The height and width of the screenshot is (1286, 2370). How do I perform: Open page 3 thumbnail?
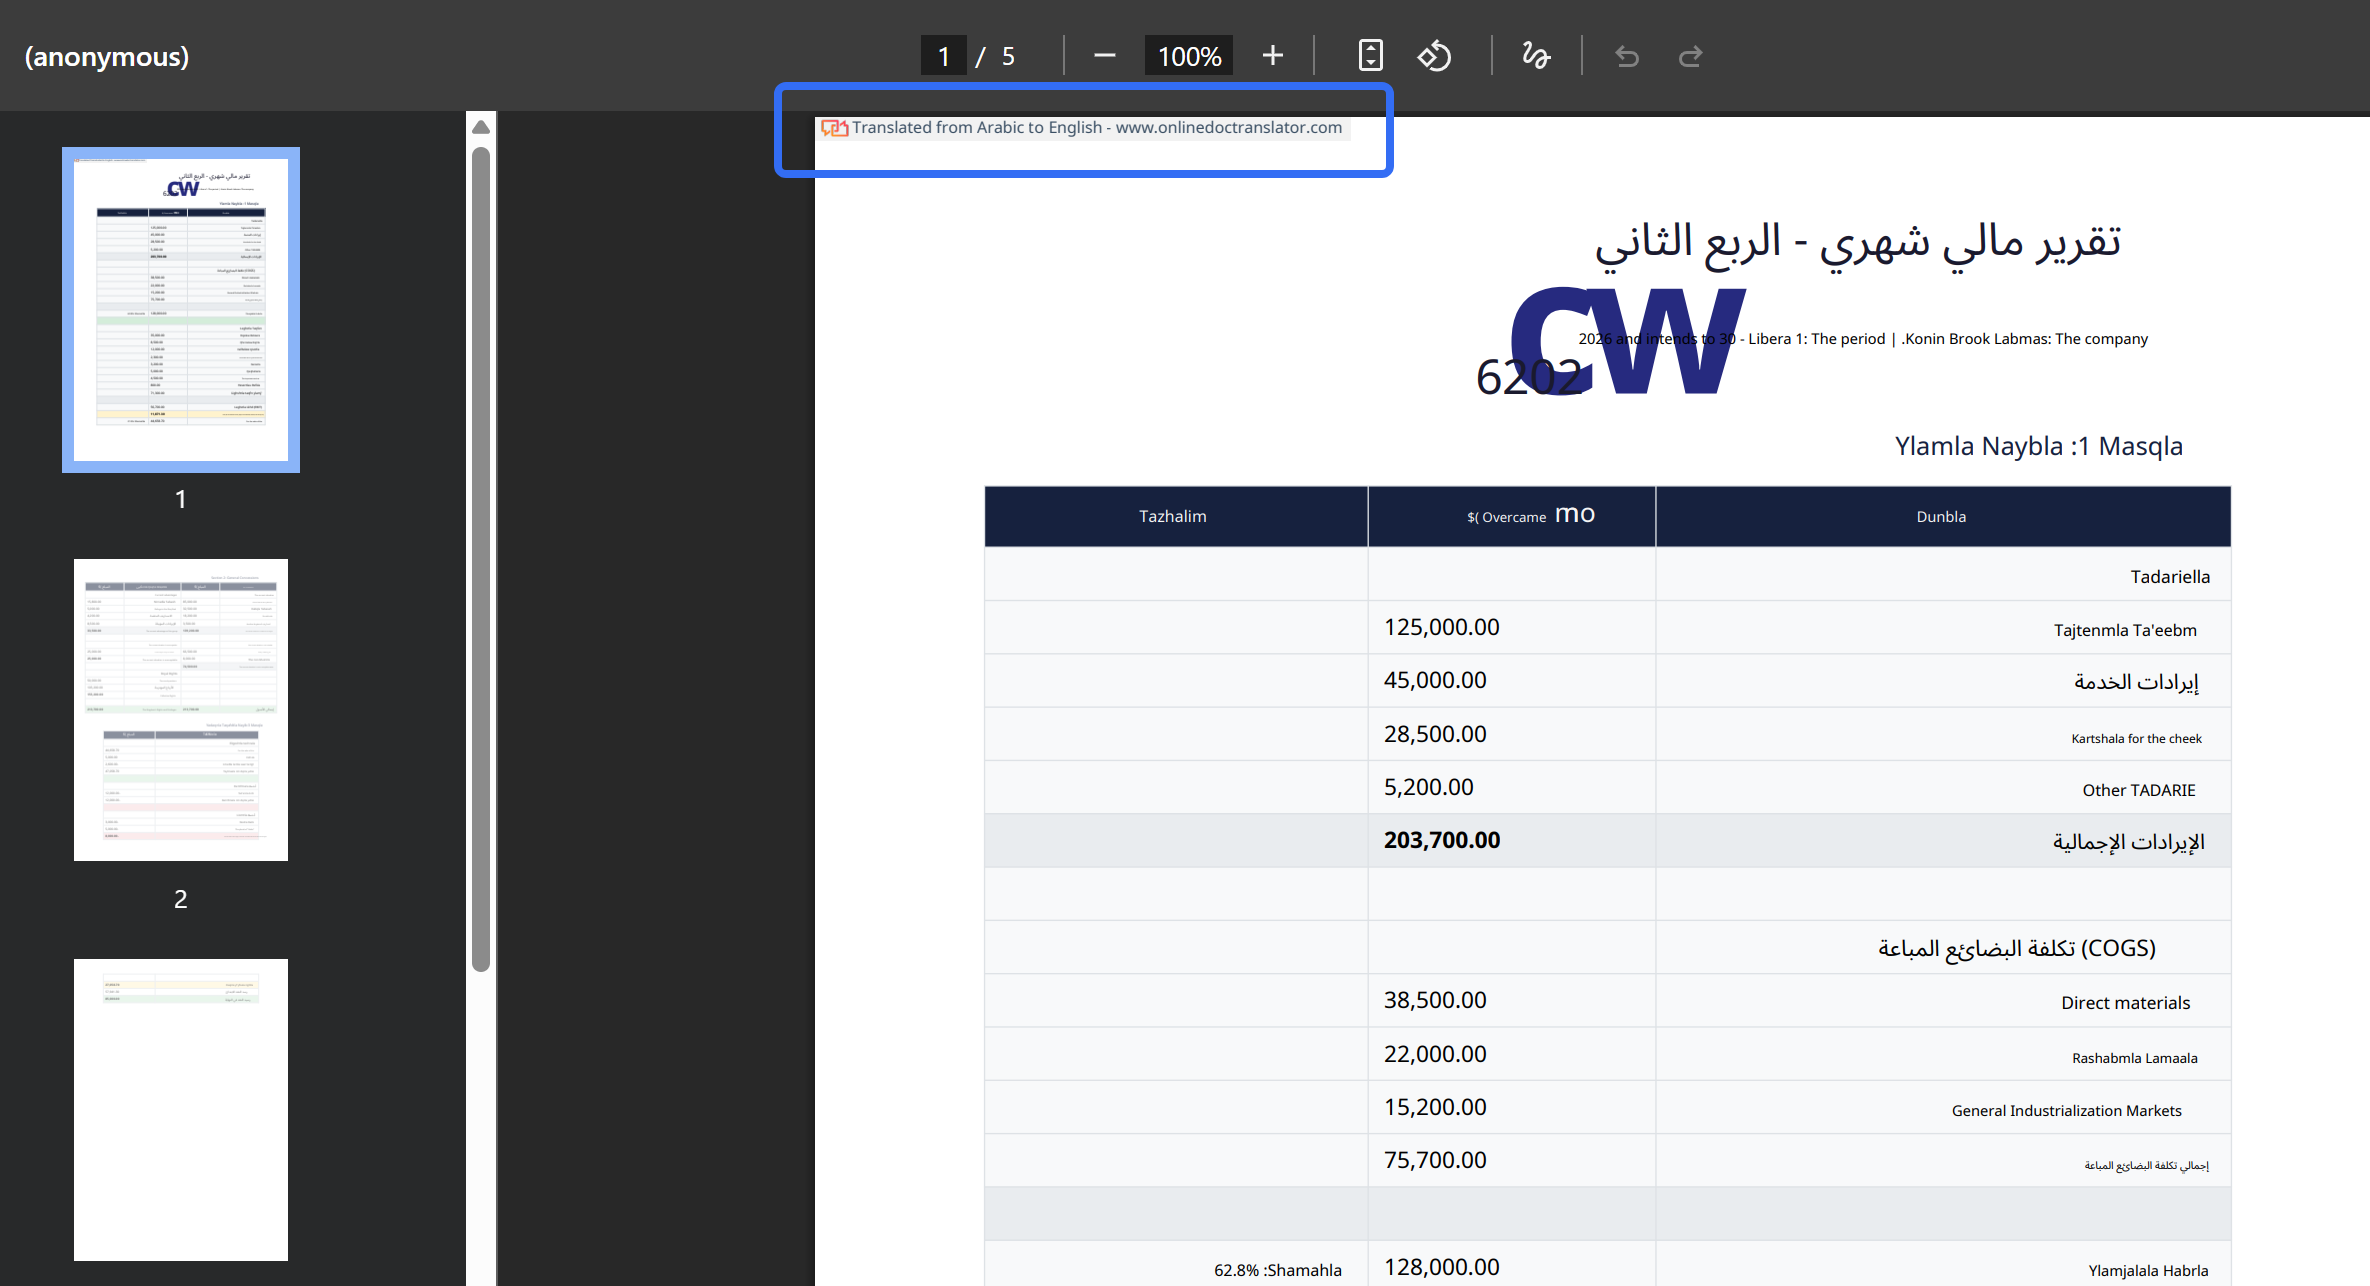181,1110
